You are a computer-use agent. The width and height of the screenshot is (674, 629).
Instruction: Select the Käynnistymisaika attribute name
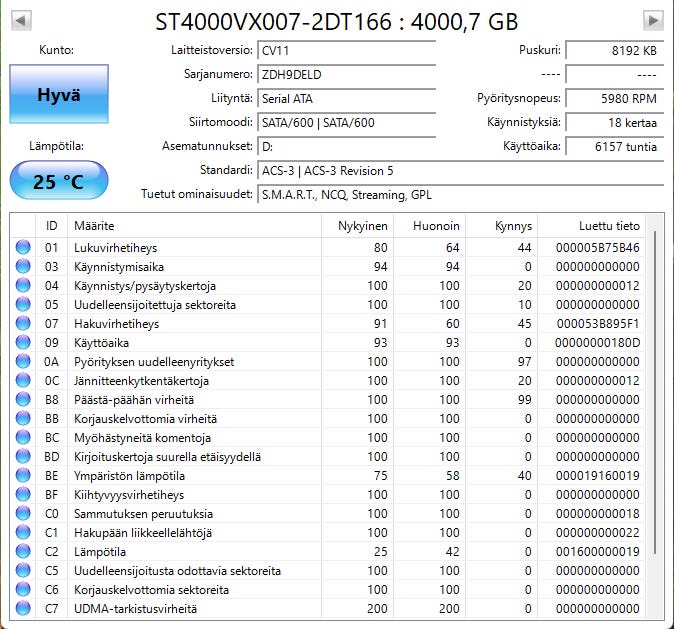119,267
